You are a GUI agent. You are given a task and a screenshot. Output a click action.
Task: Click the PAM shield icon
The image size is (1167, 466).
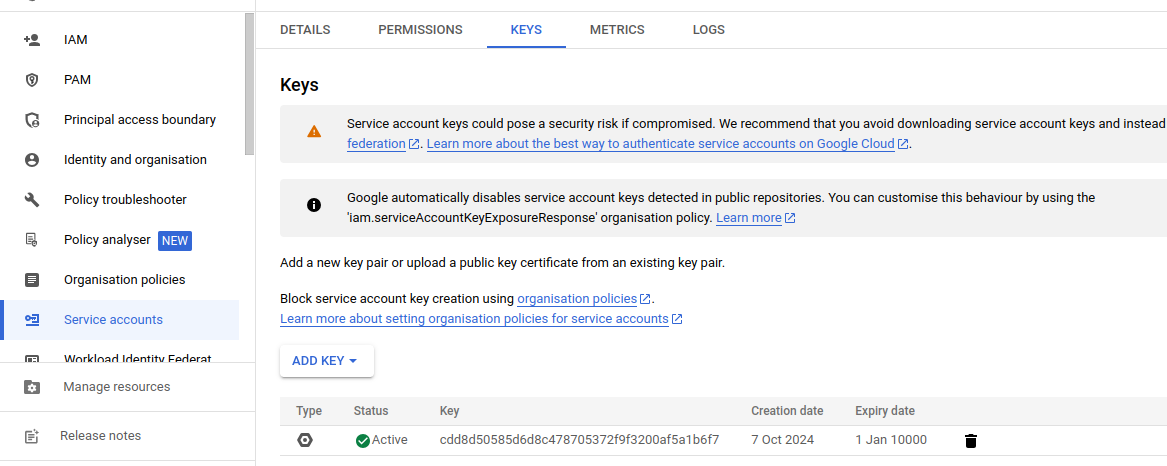32,80
